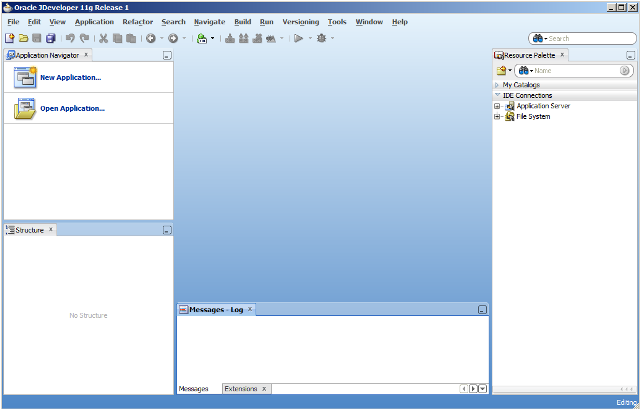Select the Resource Palette tab
The width and height of the screenshot is (640, 409).
[x=529, y=55]
